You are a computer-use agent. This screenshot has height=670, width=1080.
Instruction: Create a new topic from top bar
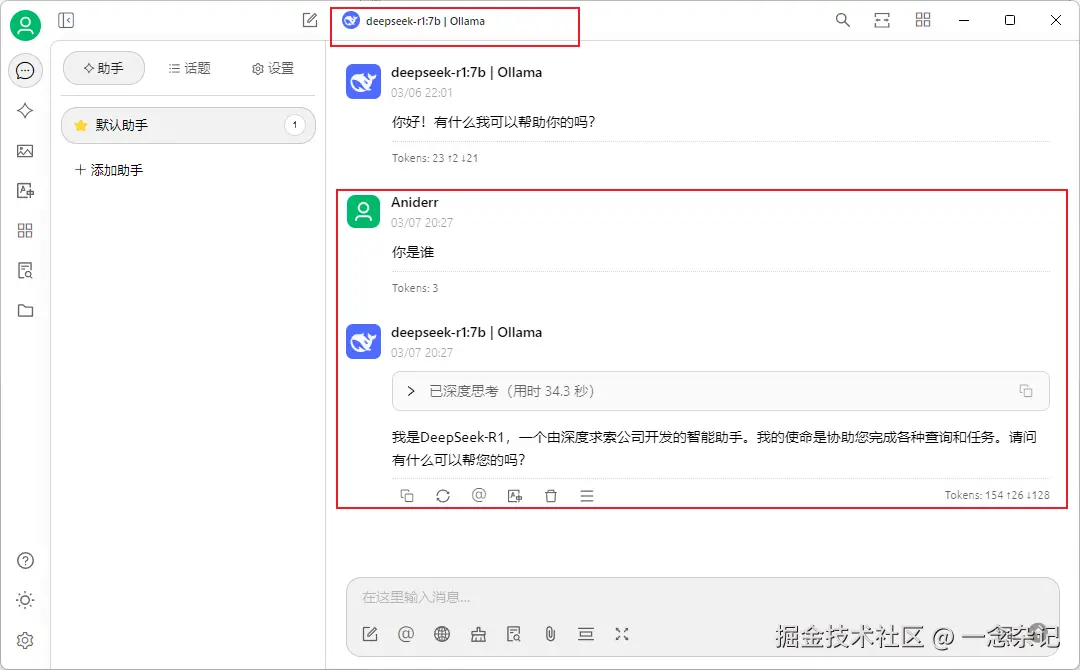[x=310, y=21]
